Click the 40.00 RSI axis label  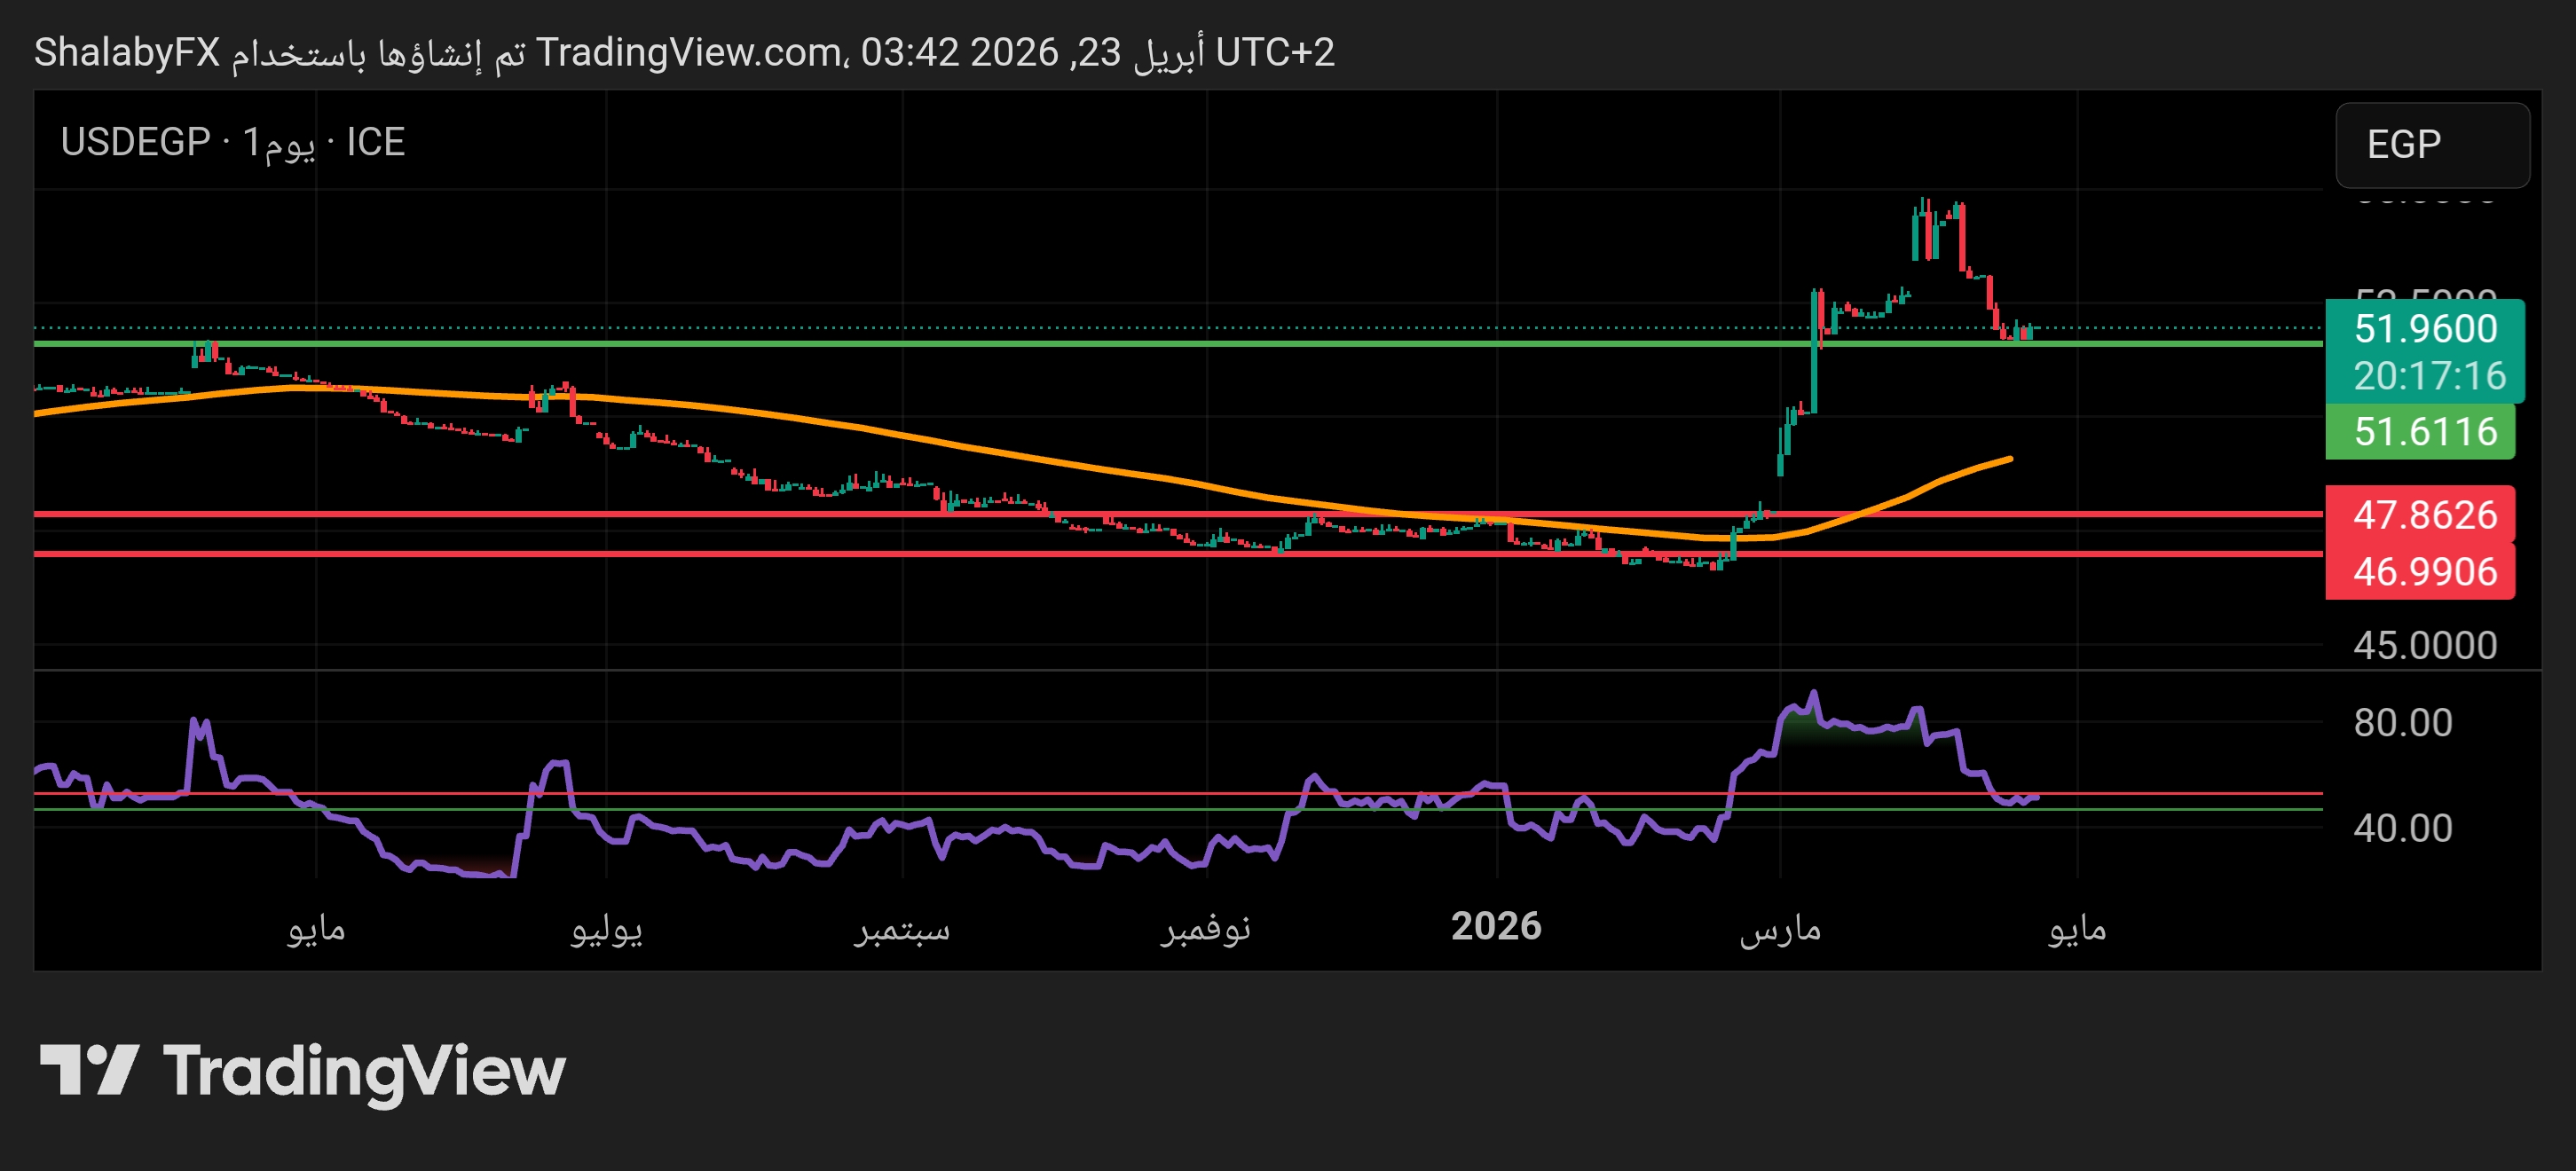(2402, 827)
